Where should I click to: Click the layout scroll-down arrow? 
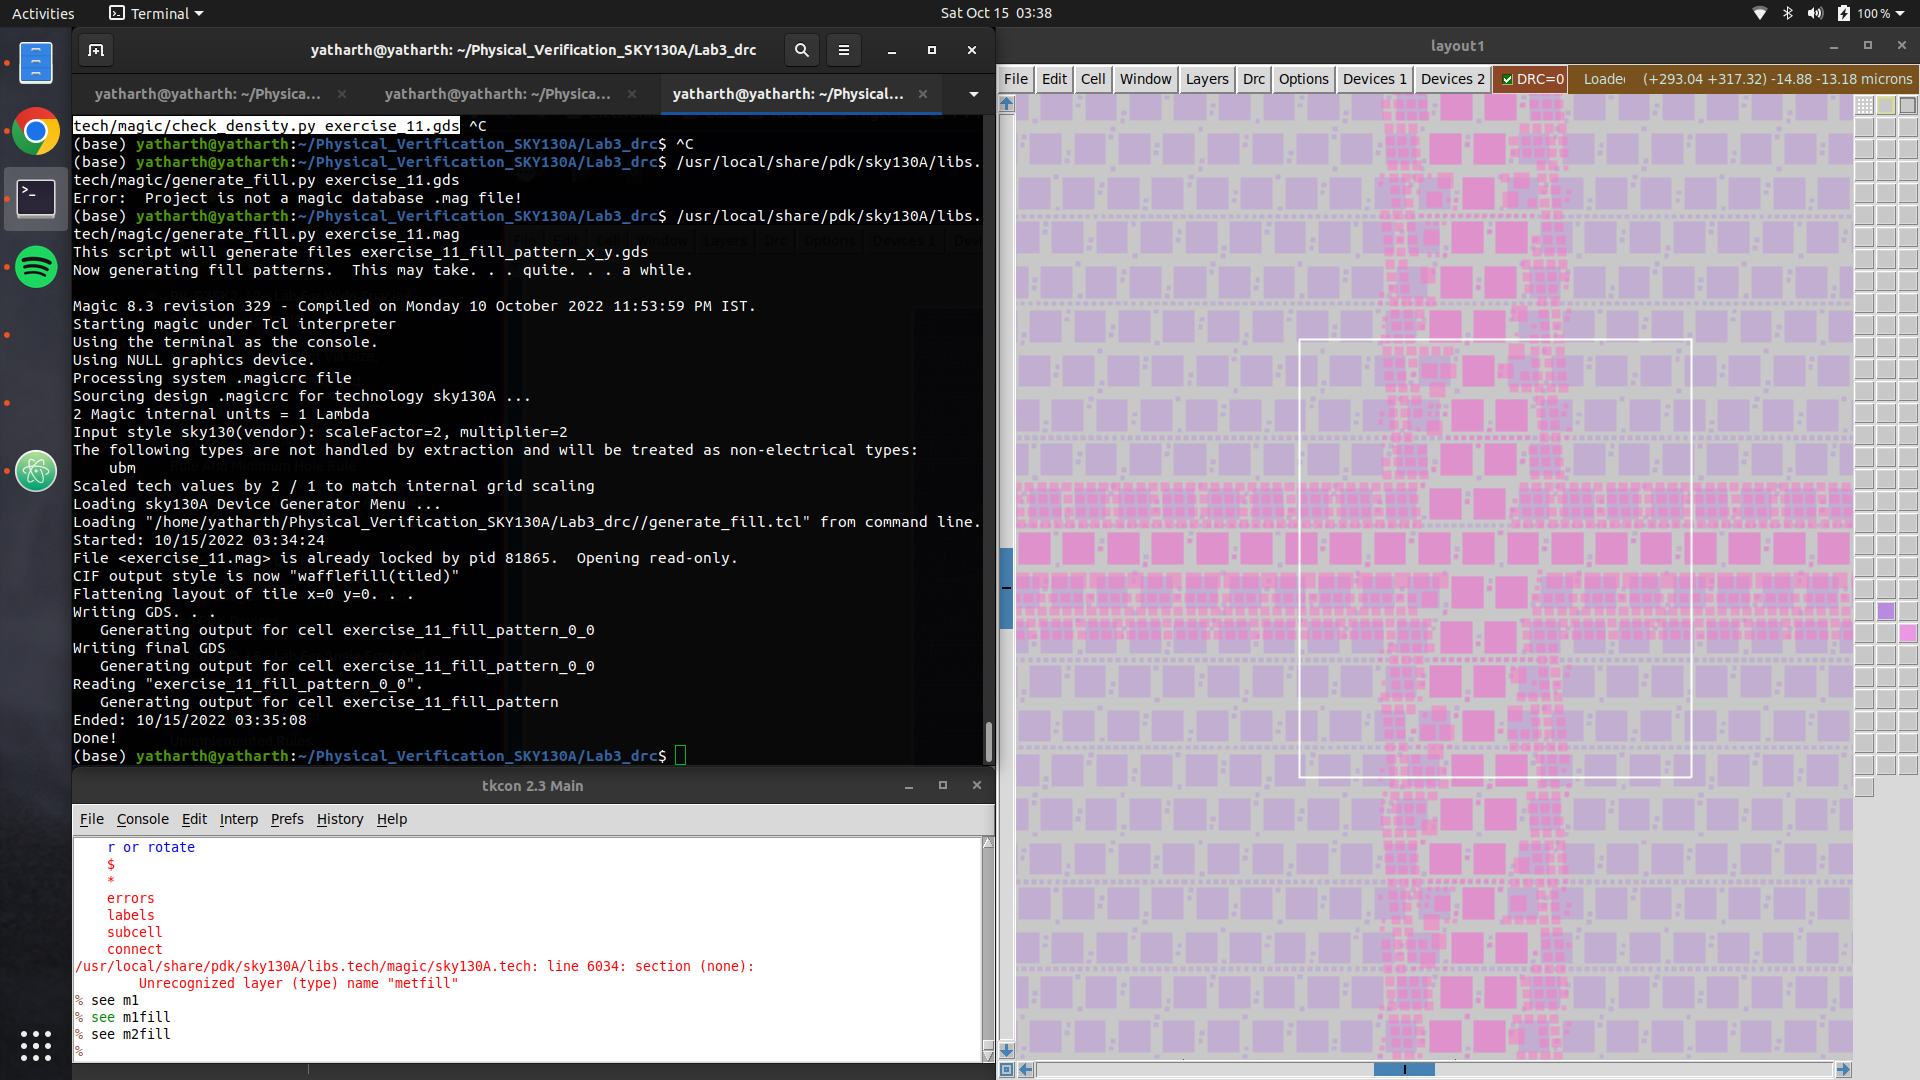(x=1007, y=1051)
